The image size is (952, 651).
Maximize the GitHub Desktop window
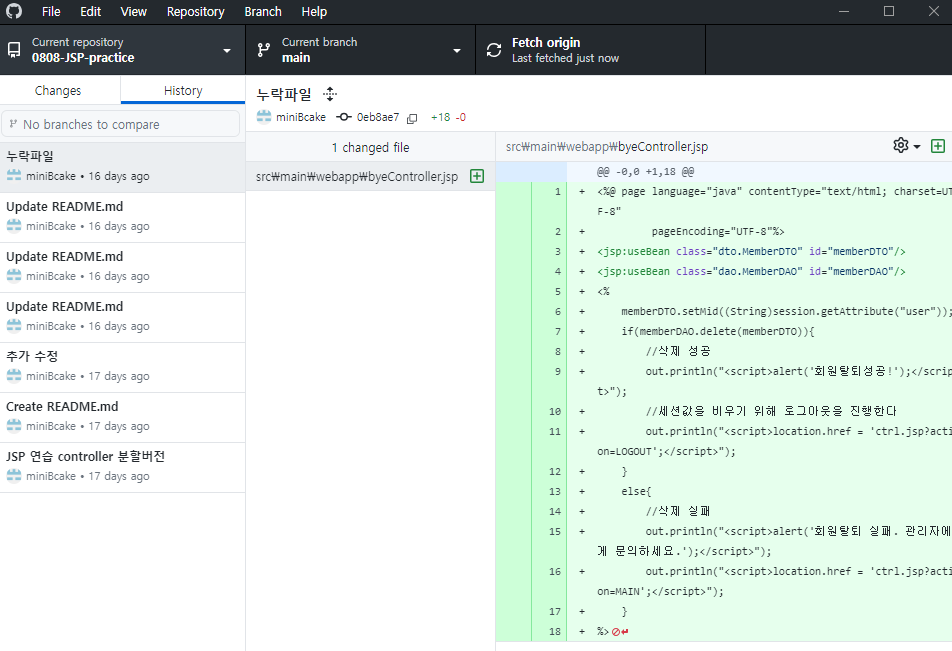(x=889, y=12)
